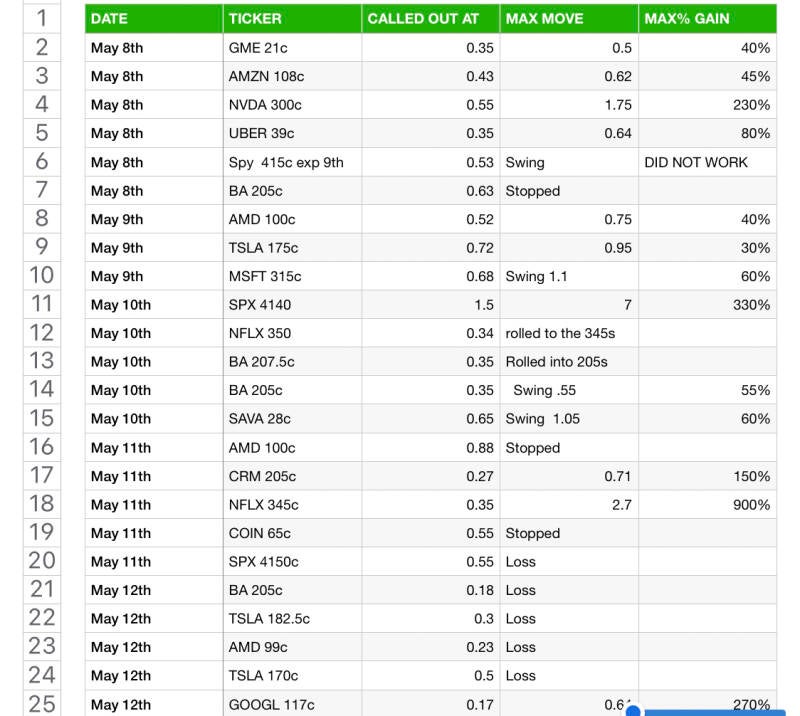Select row number 11
800x716 pixels.
[42, 304]
